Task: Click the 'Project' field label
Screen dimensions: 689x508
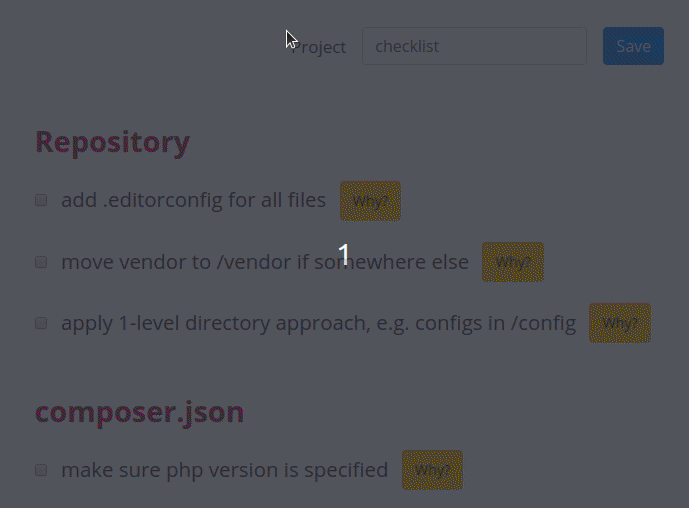Action: point(319,47)
